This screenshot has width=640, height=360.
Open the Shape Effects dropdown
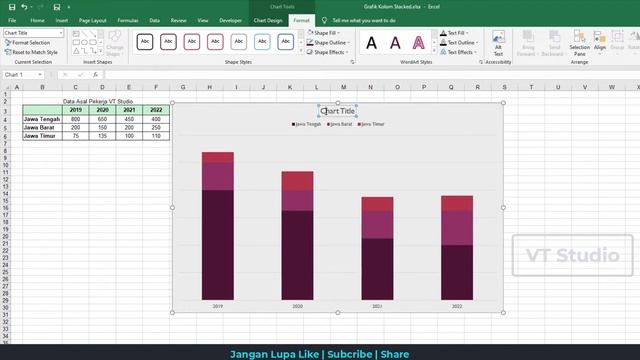tap(328, 52)
